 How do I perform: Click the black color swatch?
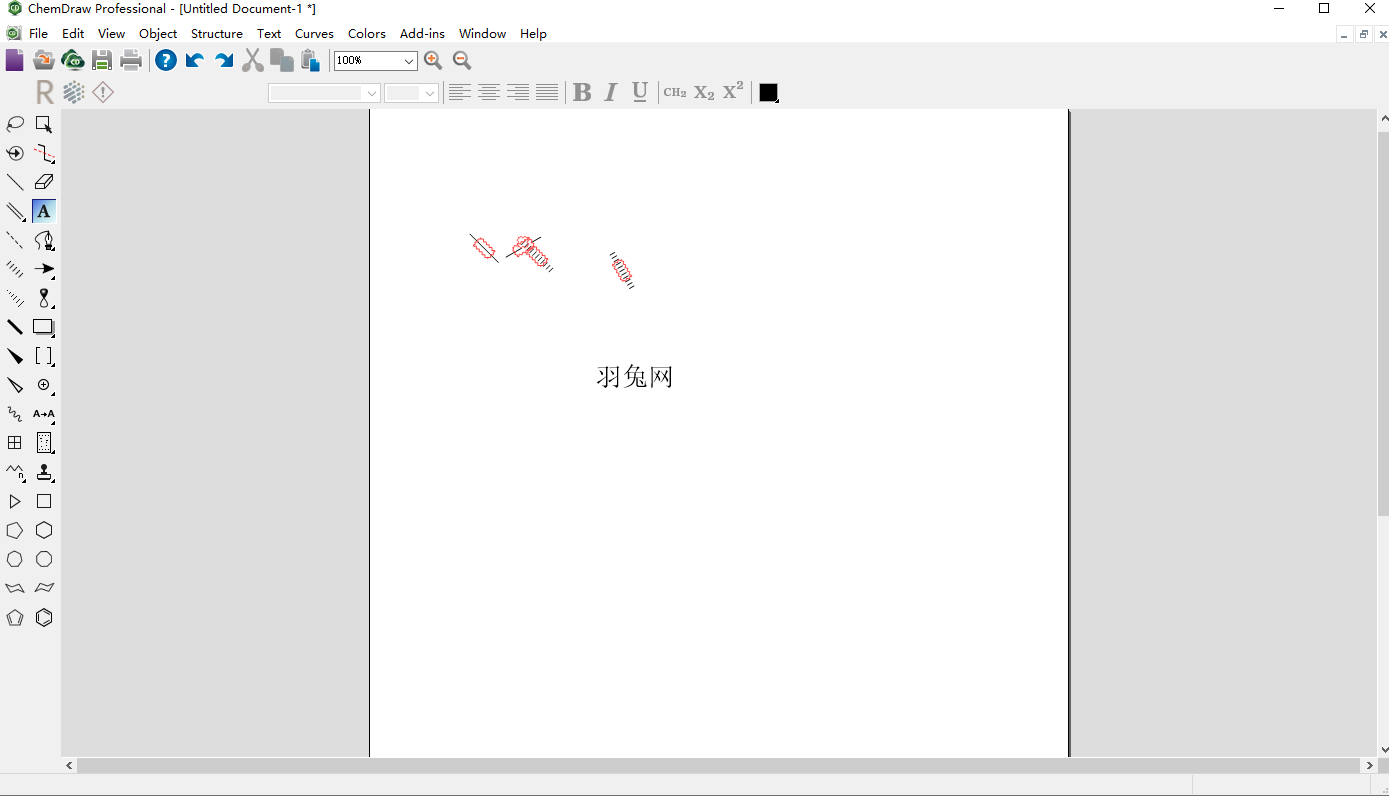click(768, 93)
